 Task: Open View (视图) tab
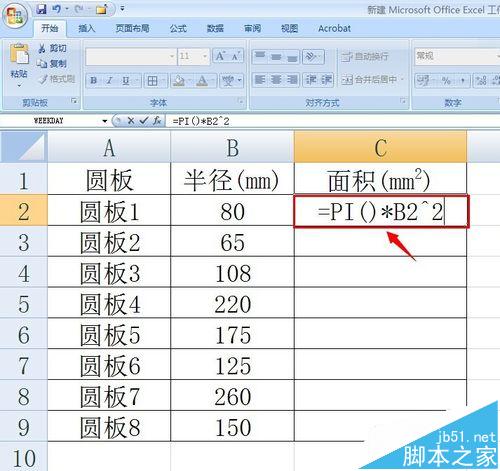pyautogui.click(x=289, y=29)
